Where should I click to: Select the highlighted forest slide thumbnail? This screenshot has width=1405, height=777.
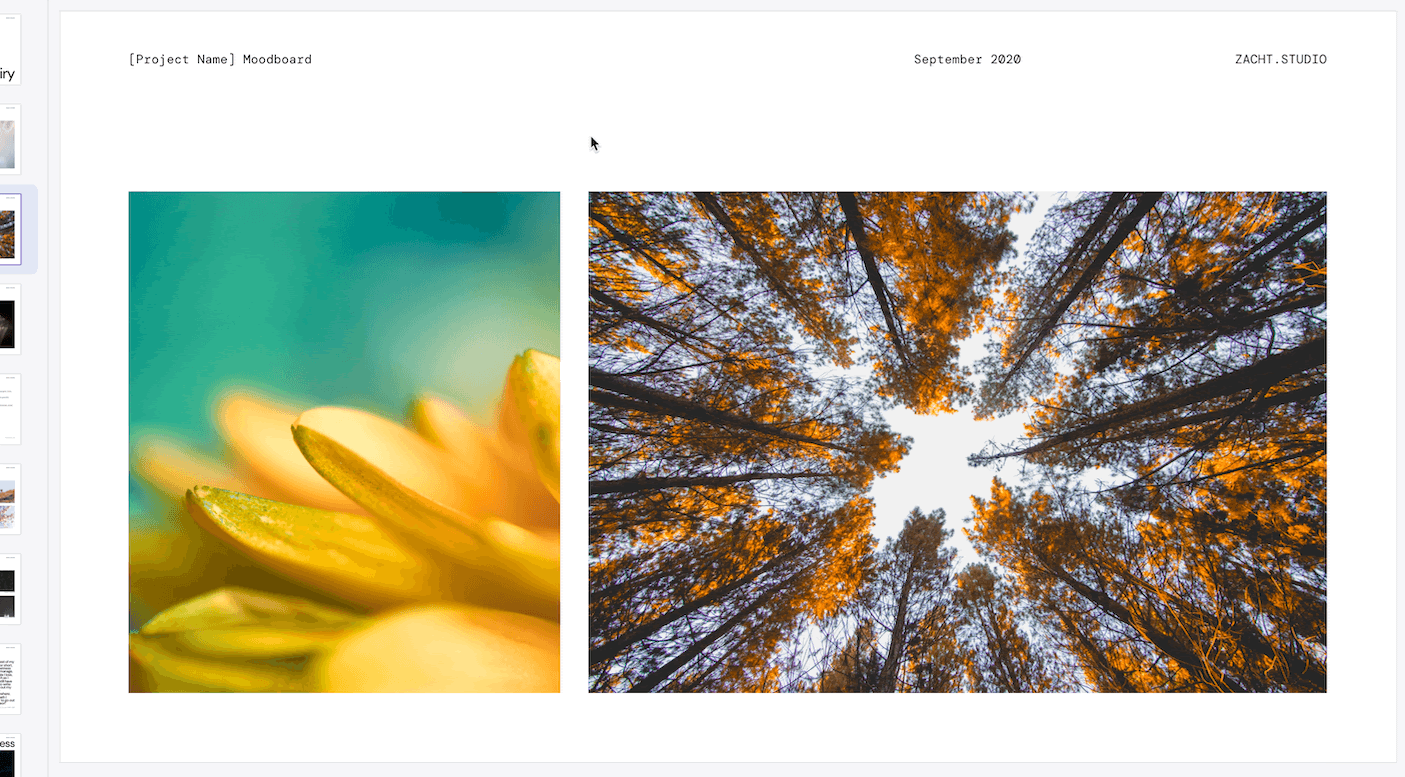click(x=9, y=229)
